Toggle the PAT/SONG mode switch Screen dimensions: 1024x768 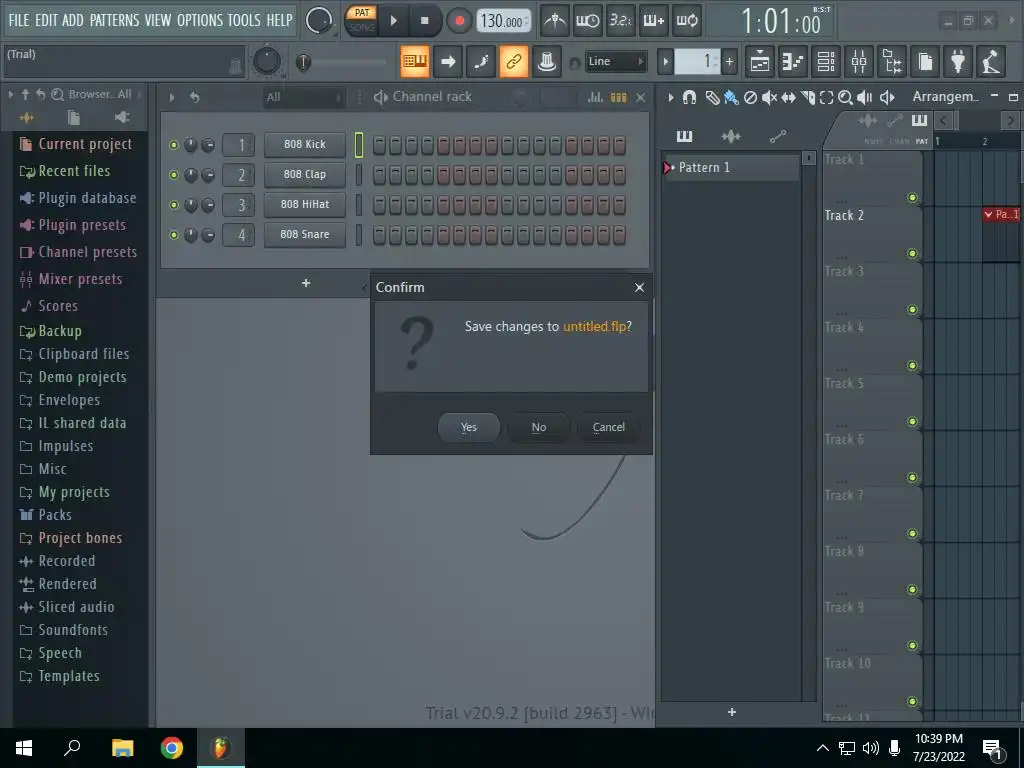362,20
